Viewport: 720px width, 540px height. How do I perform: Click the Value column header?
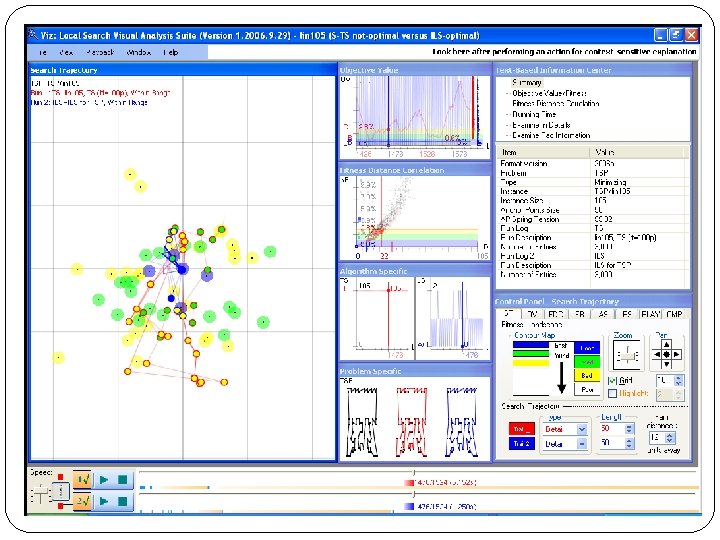tap(636, 152)
